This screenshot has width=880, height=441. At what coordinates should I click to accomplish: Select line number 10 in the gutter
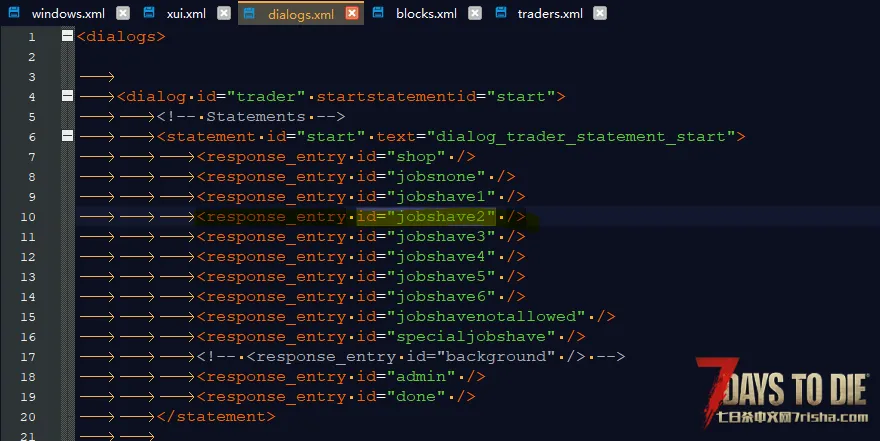[x=31, y=217]
